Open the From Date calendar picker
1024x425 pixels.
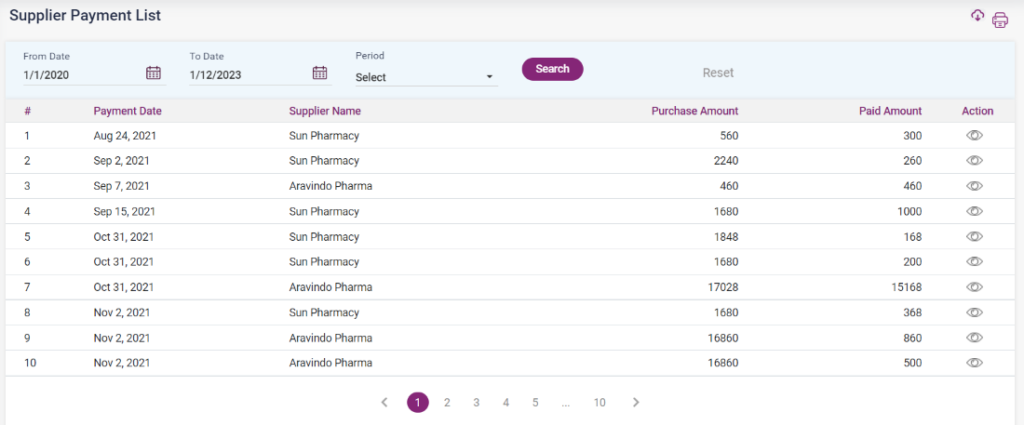(x=153, y=73)
